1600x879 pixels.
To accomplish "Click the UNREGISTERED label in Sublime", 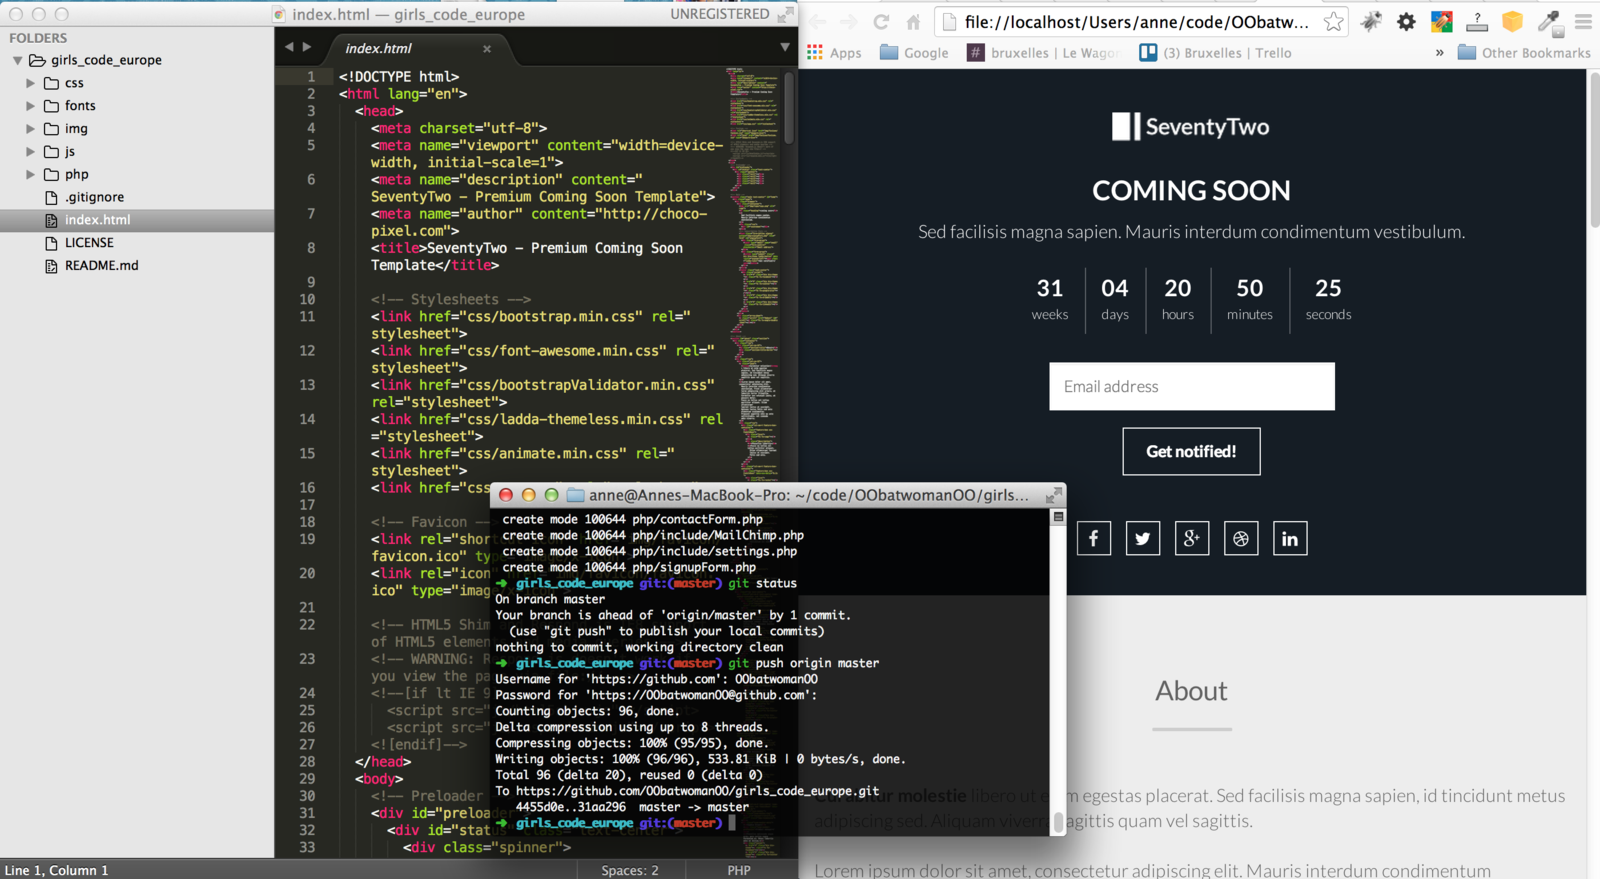I will tap(720, 14).
